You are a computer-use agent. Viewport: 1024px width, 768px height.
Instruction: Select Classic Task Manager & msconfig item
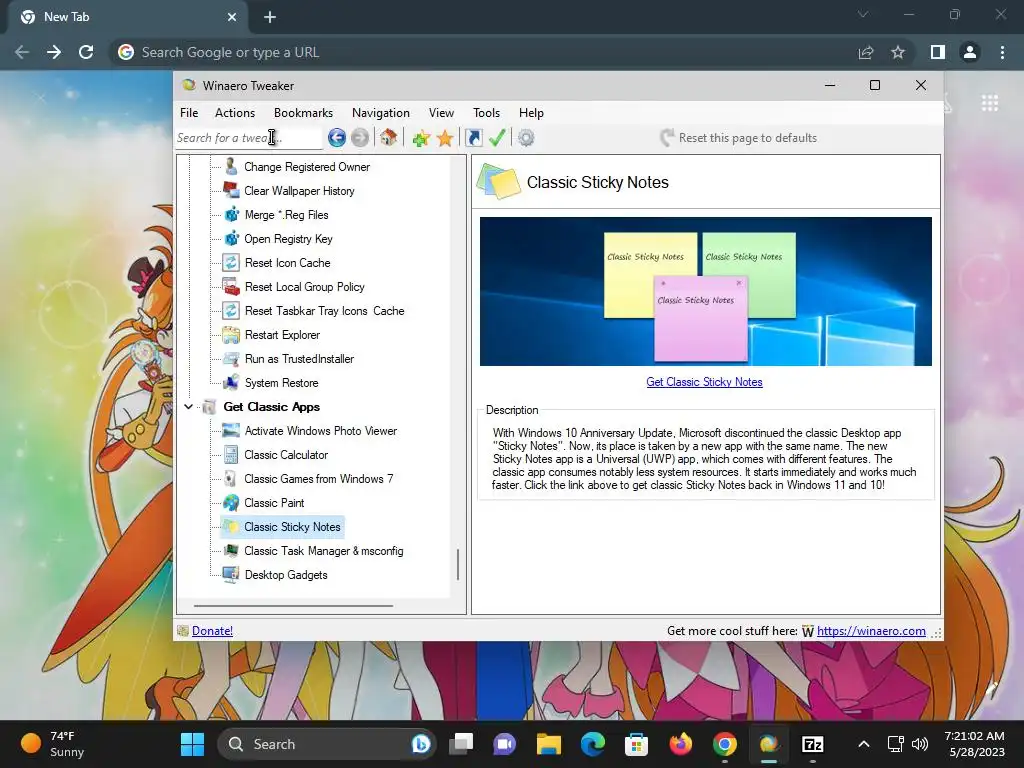click(x=323, y=551)
